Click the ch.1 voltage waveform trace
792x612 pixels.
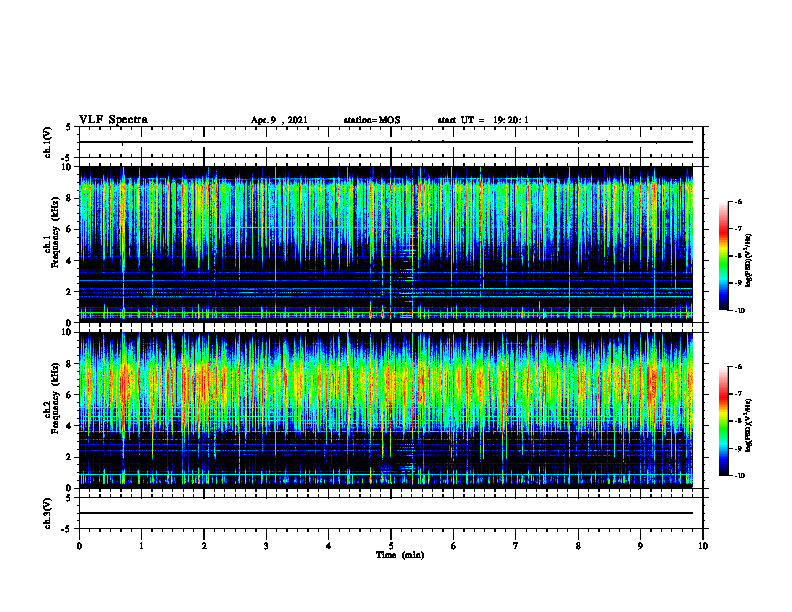386,142
